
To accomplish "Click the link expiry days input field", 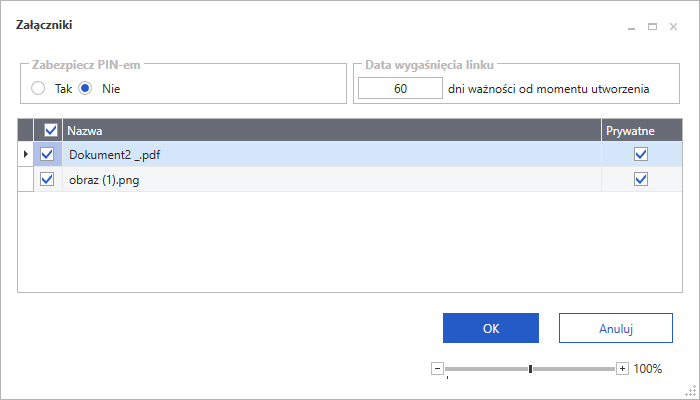I will coord(400,88).
